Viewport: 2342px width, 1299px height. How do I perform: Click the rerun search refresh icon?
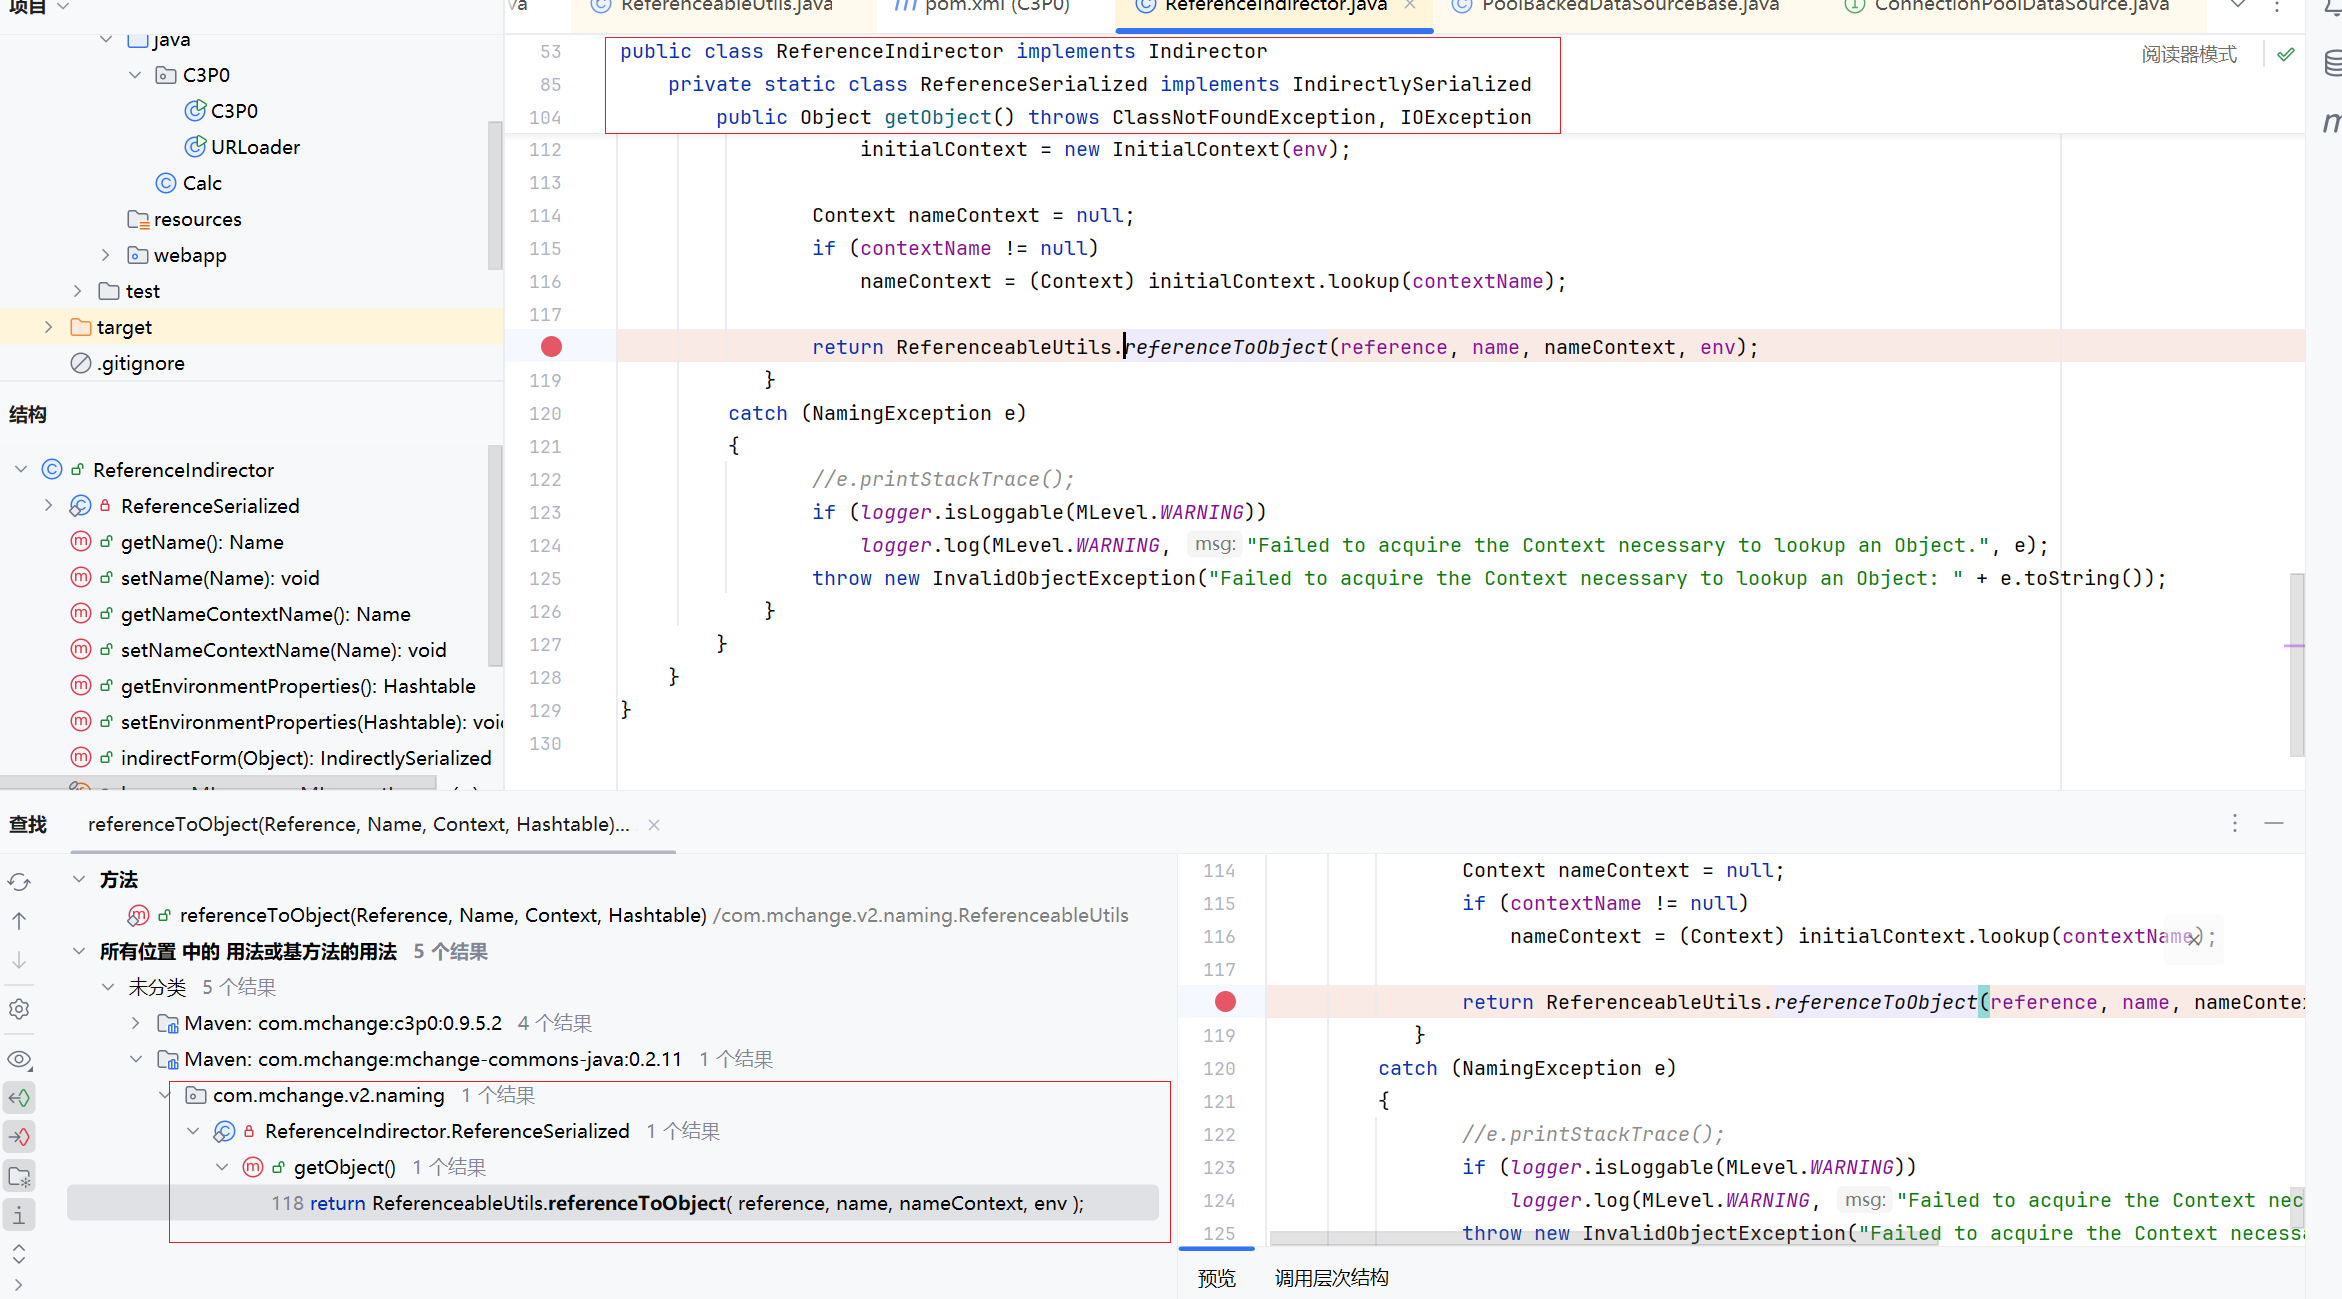19,882
